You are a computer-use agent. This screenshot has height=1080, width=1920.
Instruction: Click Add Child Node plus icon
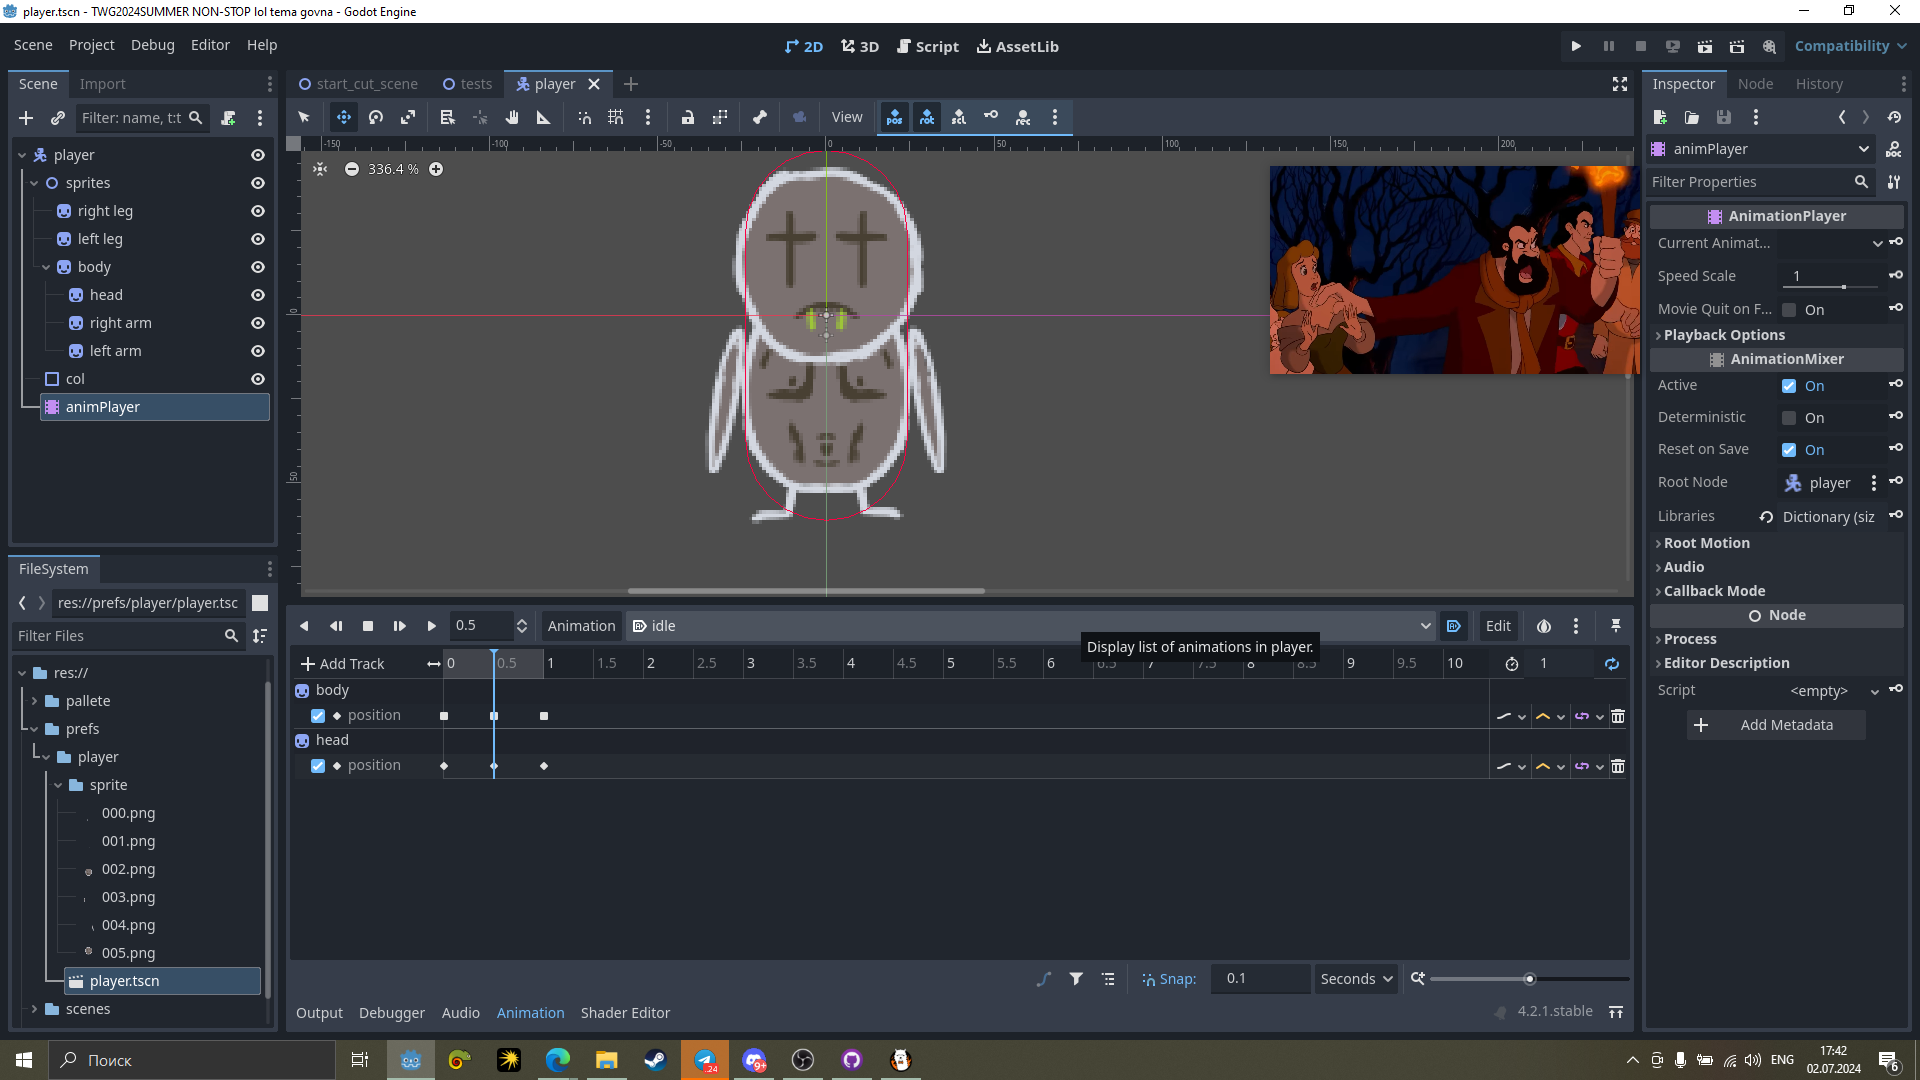(26, 118)
